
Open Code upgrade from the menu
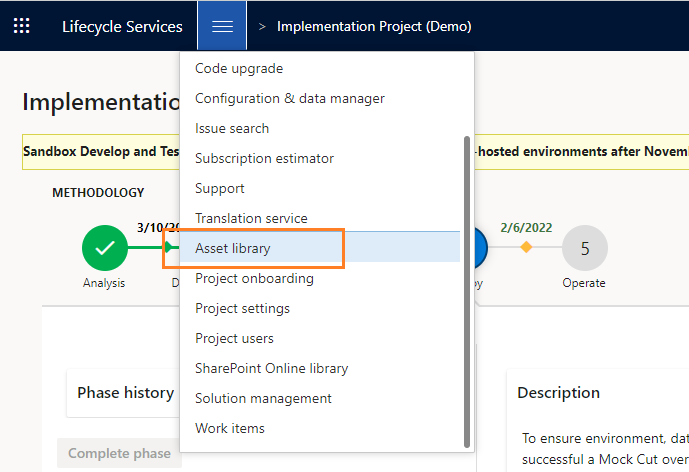(x=239, y=69)
